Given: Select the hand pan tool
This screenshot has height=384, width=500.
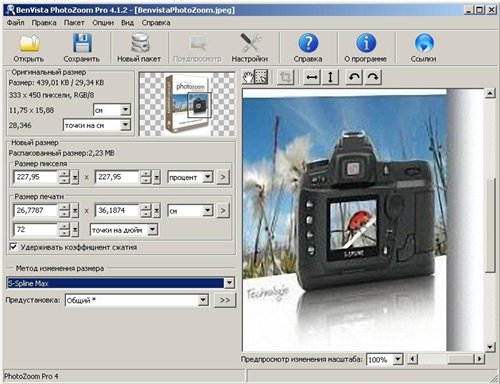Looking at the screenshot, I should coord(248,77).
